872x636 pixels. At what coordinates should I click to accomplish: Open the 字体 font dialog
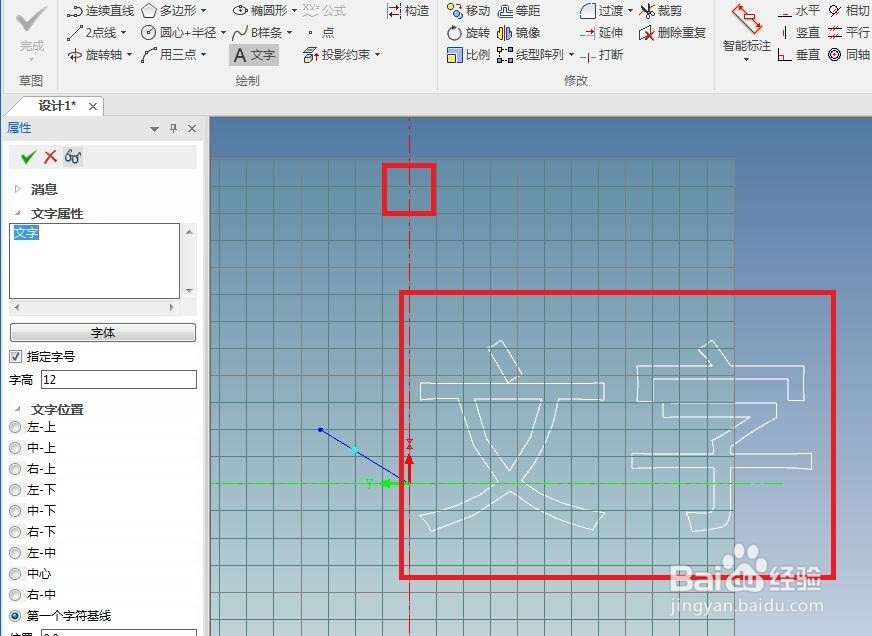click(101, 332)
